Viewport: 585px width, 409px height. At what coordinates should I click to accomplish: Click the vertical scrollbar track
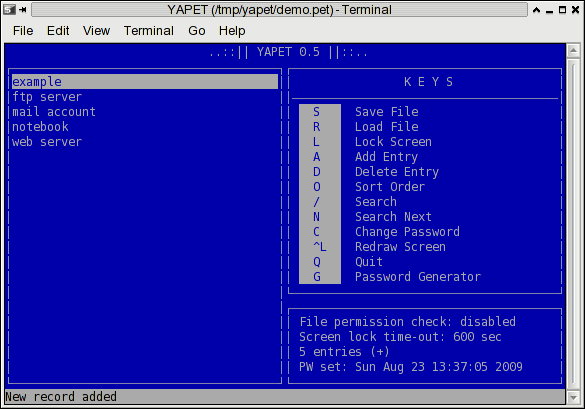click(x=573, y=224)
